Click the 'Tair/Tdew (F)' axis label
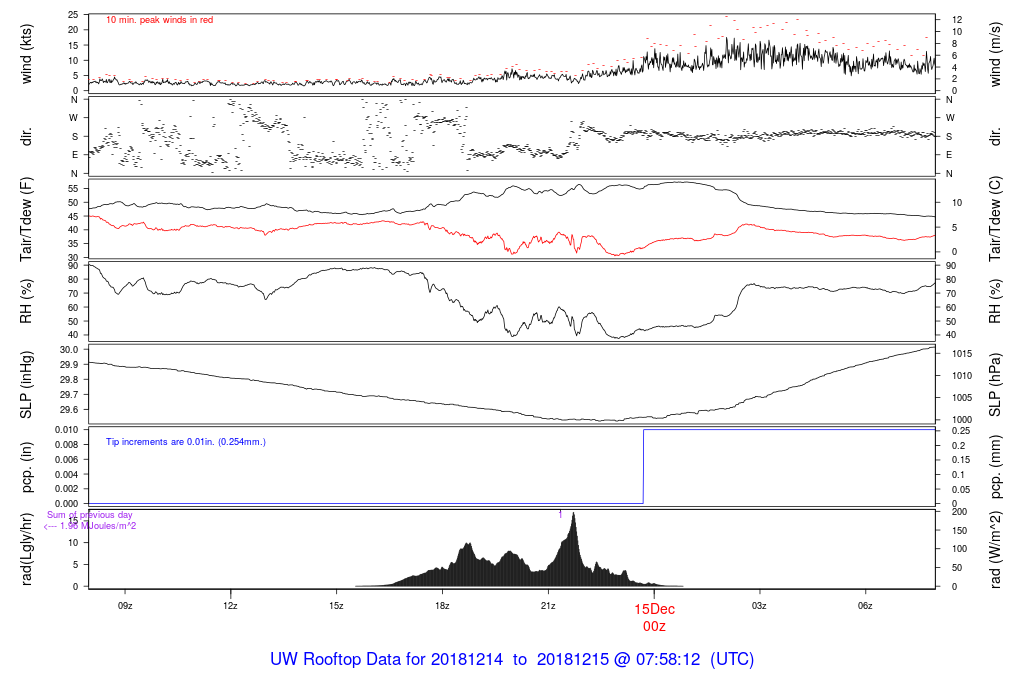The image size is (1024, 700). [x=26, y=219]
